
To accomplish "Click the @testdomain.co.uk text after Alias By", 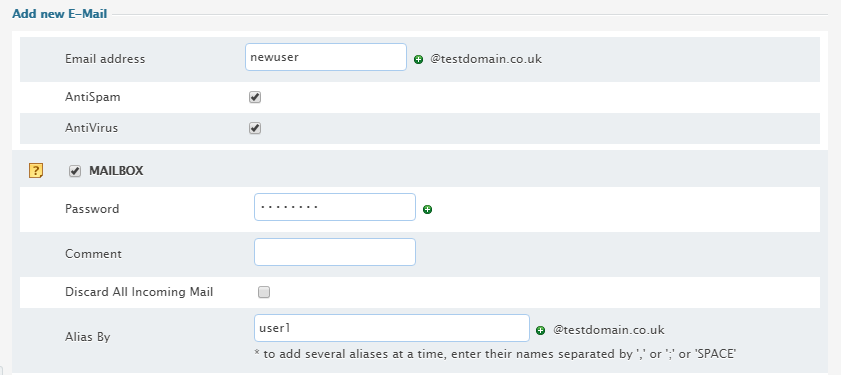I will pyautogui.click(x=609, y=330).
